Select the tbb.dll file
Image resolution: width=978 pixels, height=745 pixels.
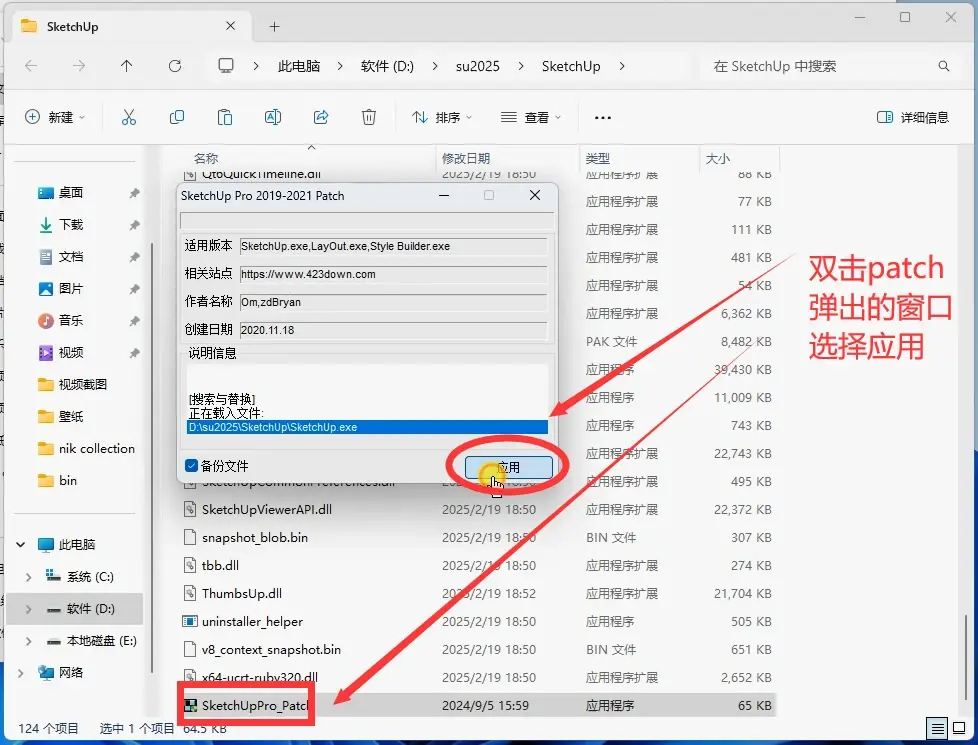[x=220, y=565]
